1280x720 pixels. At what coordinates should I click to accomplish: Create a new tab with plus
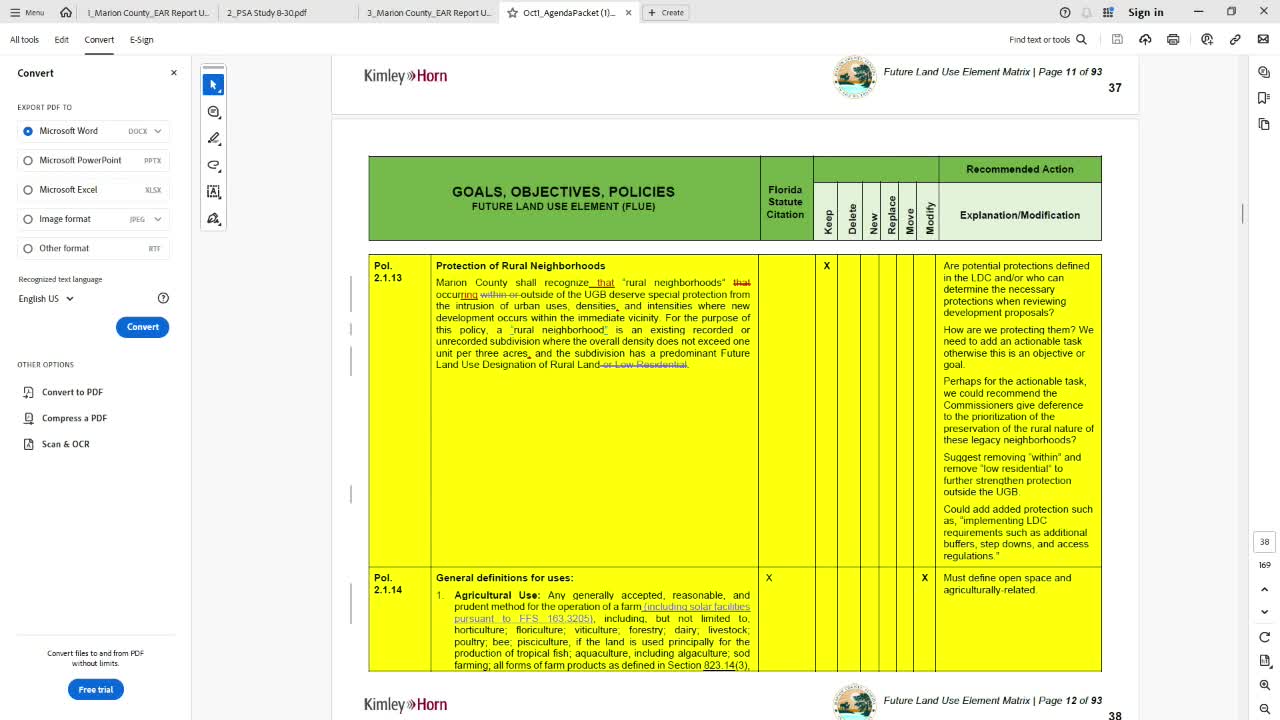(666, 12)
